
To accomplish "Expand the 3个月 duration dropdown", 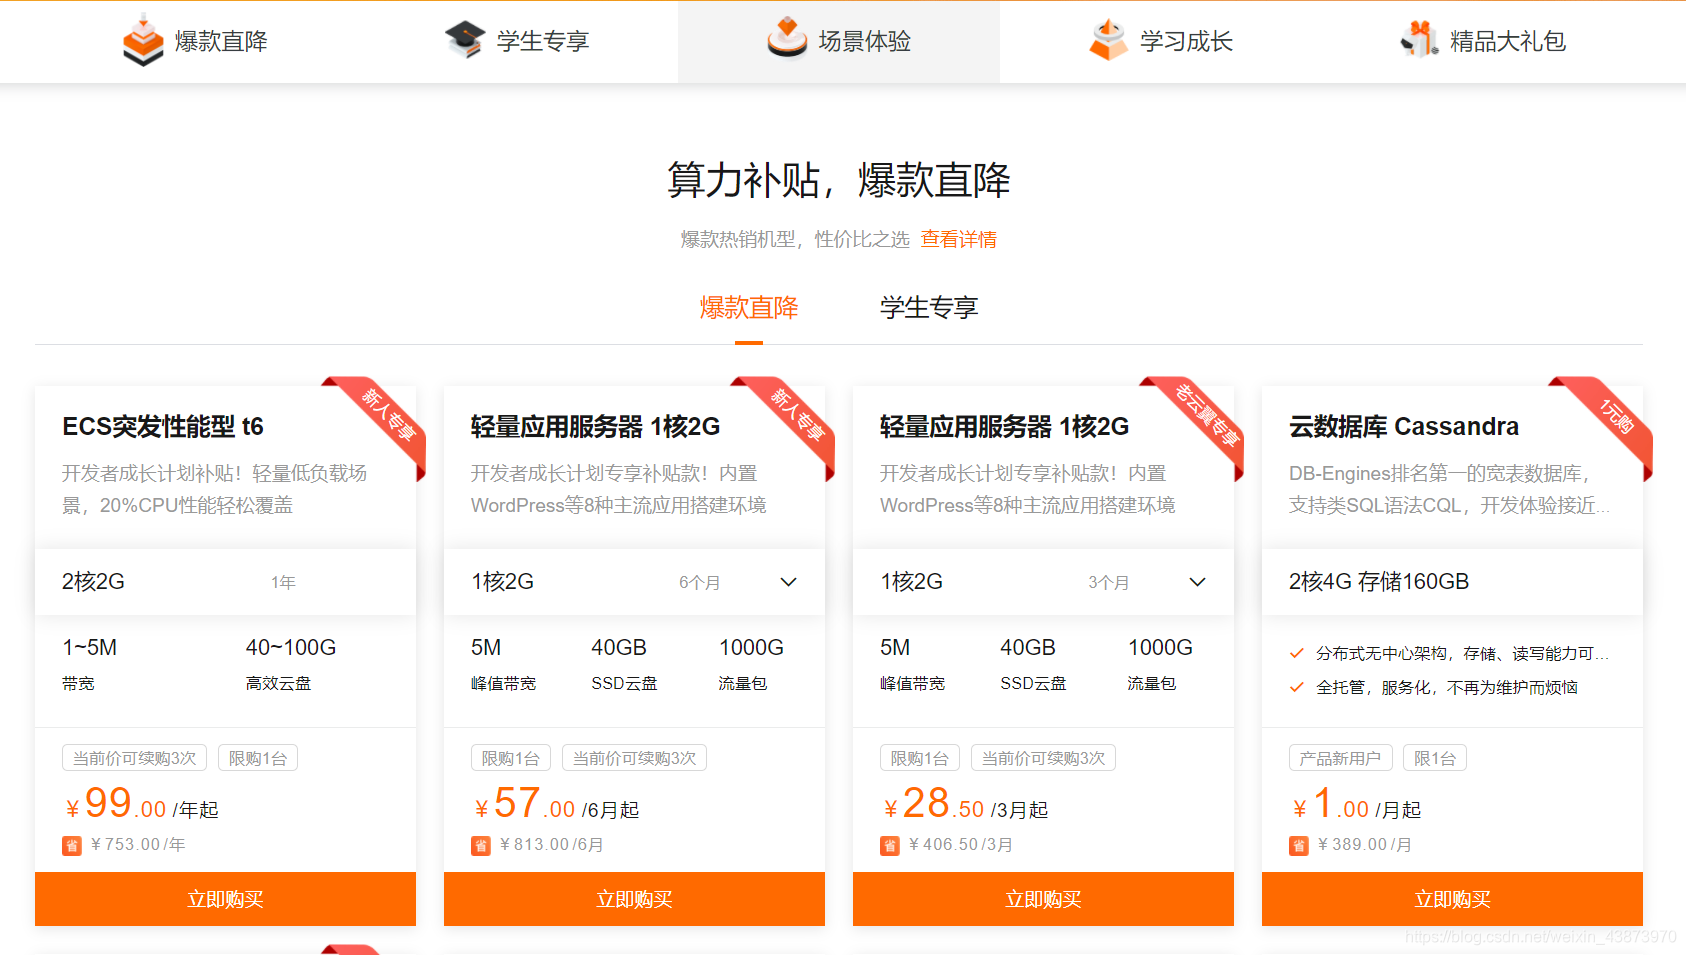I will [1197, 582].
